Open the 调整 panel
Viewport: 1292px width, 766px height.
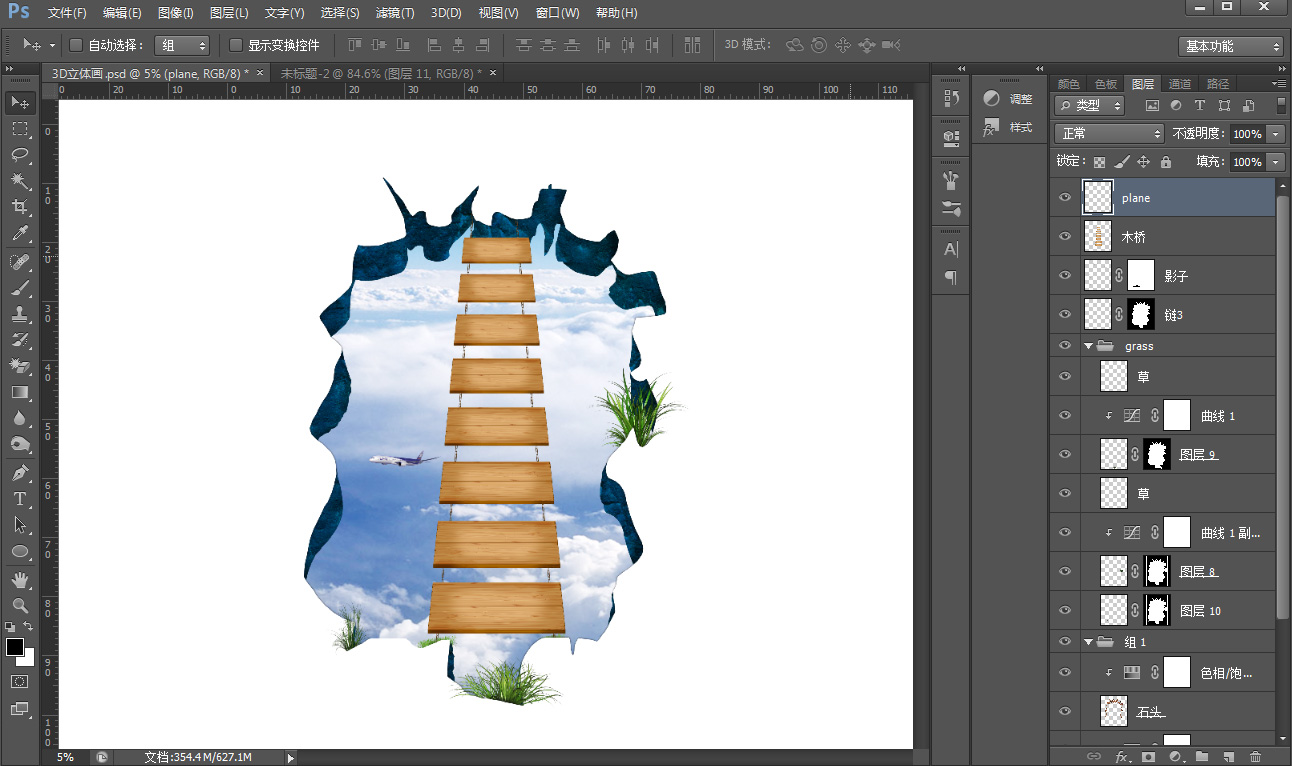(x=1008, y=98)
